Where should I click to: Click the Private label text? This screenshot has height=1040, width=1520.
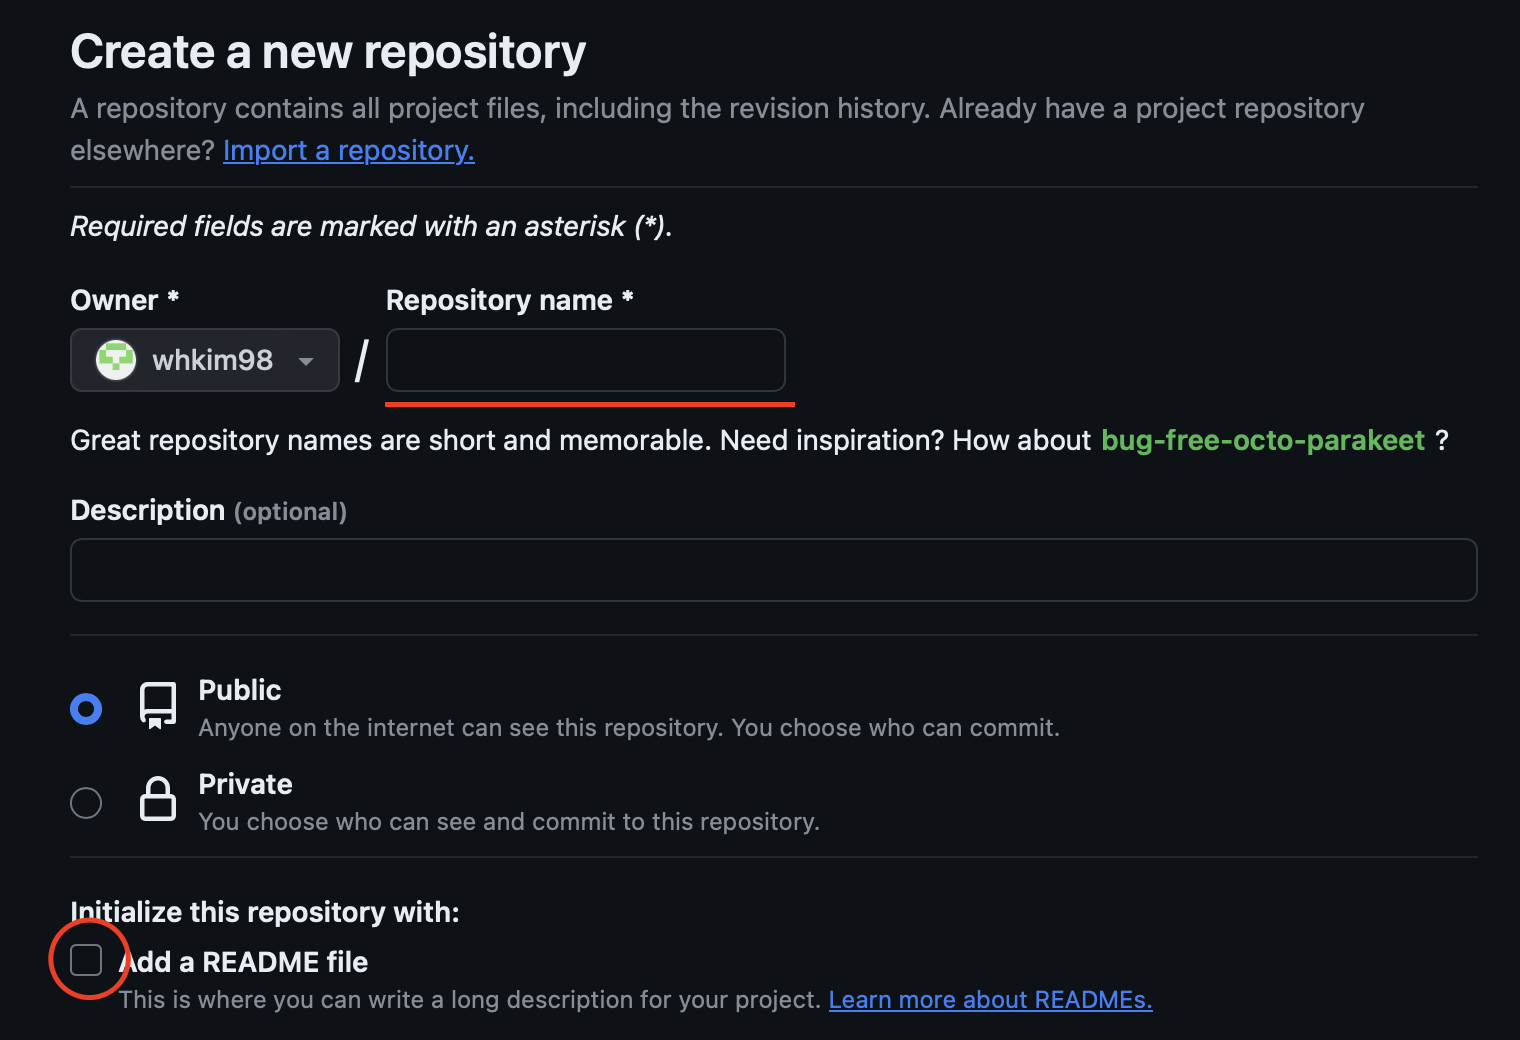click(x=246, y=784)
